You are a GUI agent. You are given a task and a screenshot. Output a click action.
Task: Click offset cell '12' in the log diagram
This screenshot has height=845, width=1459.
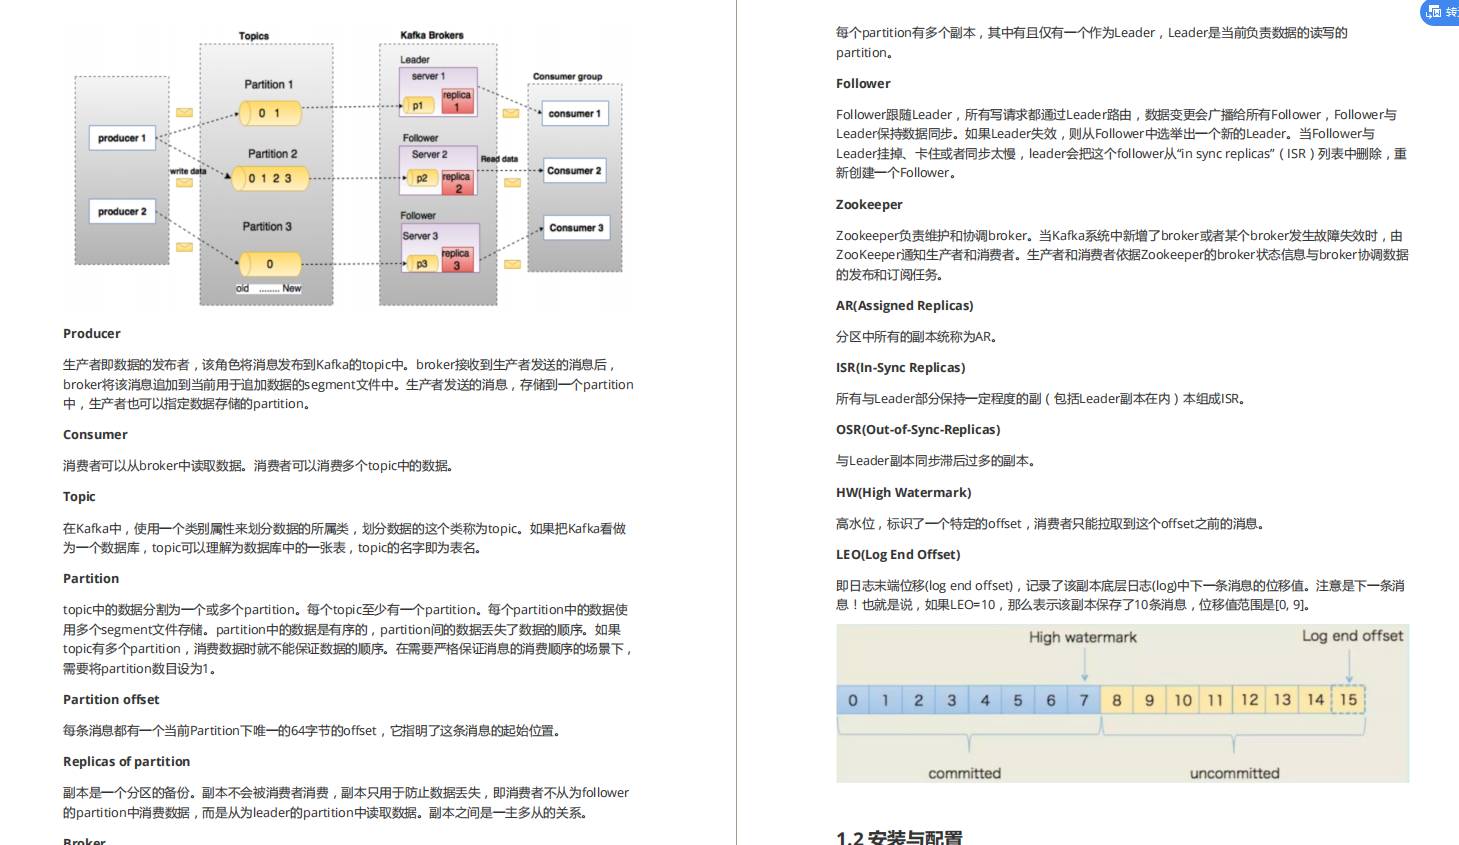(1249, 700)
